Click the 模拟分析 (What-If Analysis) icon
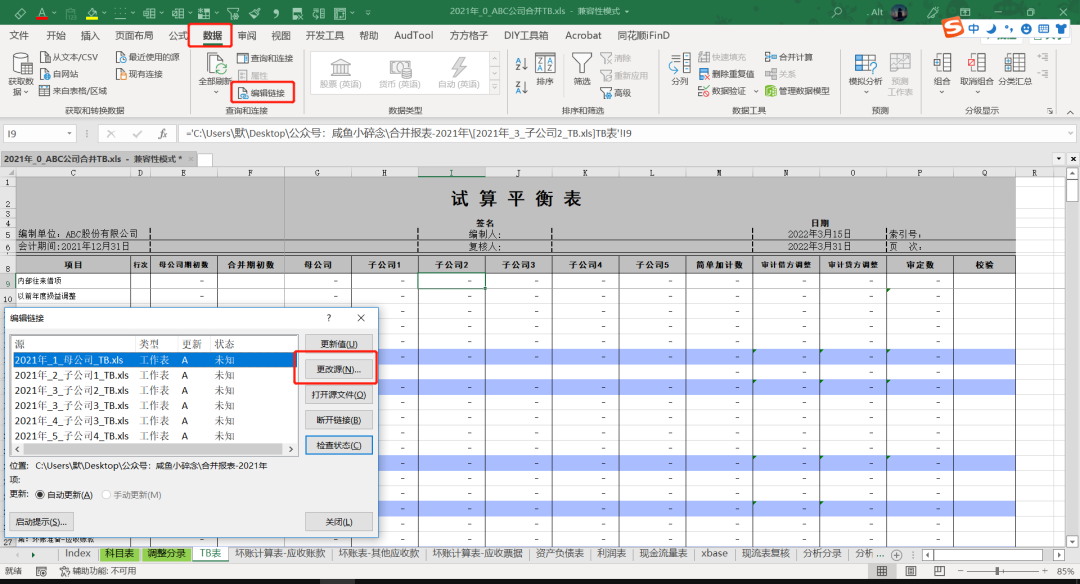The width and height of the screenshot is (1080, 584). [865, 64]
